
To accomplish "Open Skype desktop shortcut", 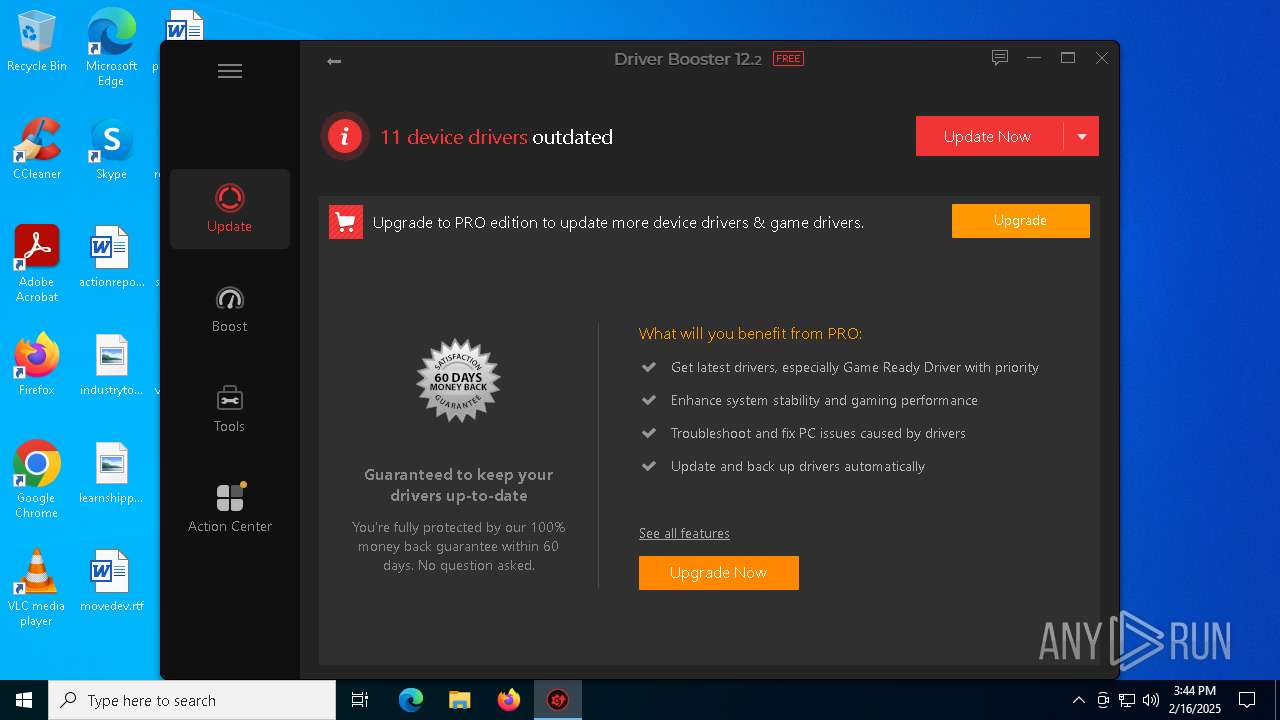I will click(x=111, y=149).
